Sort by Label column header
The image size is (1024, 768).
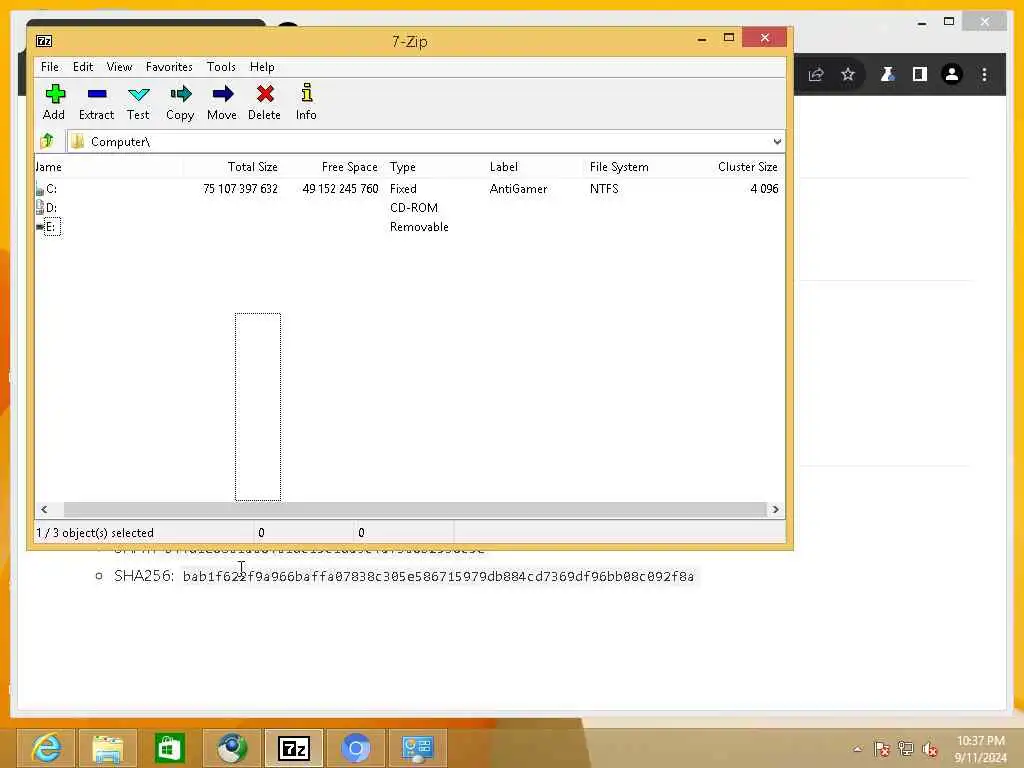(x=534, y=167)
